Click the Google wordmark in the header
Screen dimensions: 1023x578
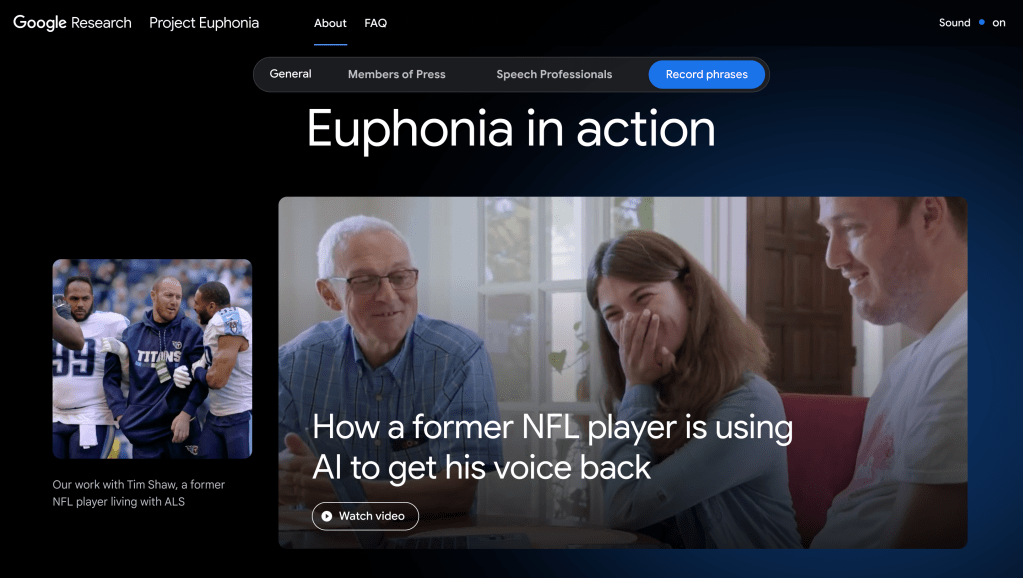(40, 23)
